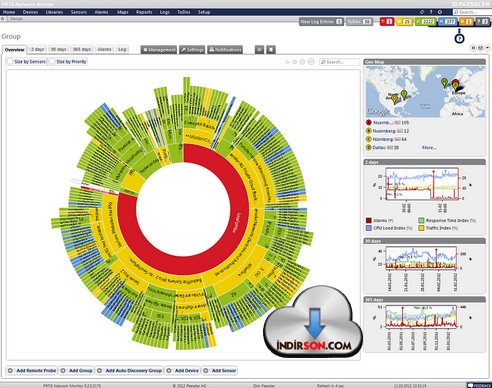This screenshot has width=492, height=388.
Task: Click the sunburst search field
Action: [339, 62]
